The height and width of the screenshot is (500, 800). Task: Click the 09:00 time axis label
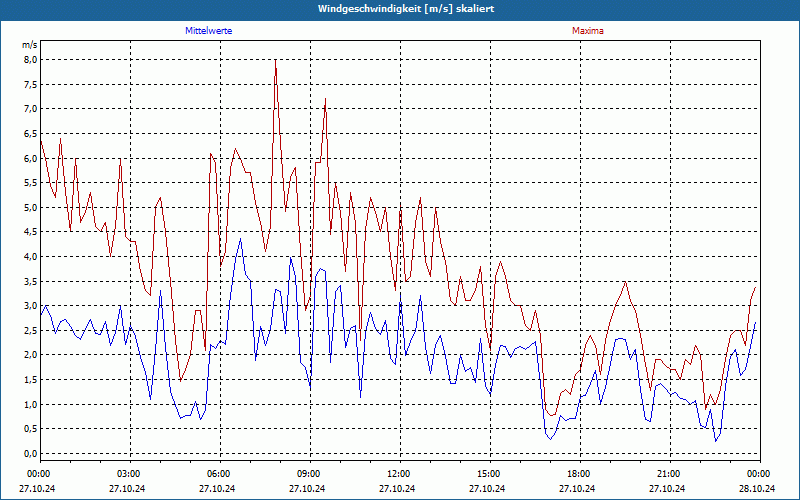310,474
